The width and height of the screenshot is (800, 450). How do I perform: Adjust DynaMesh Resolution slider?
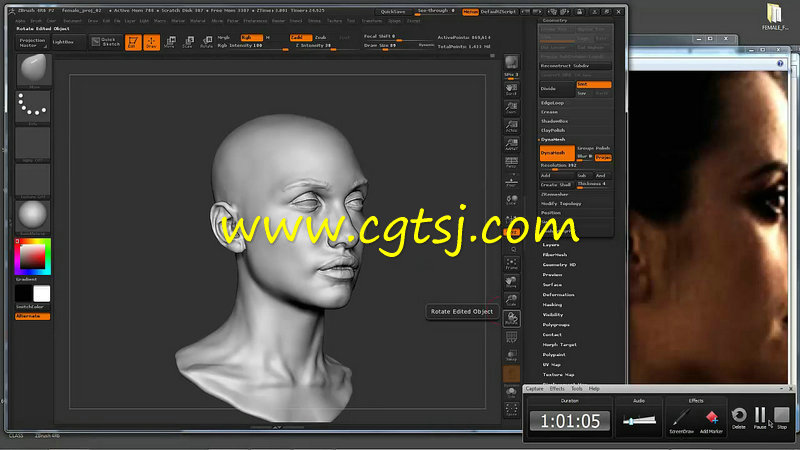pos(575,166)
